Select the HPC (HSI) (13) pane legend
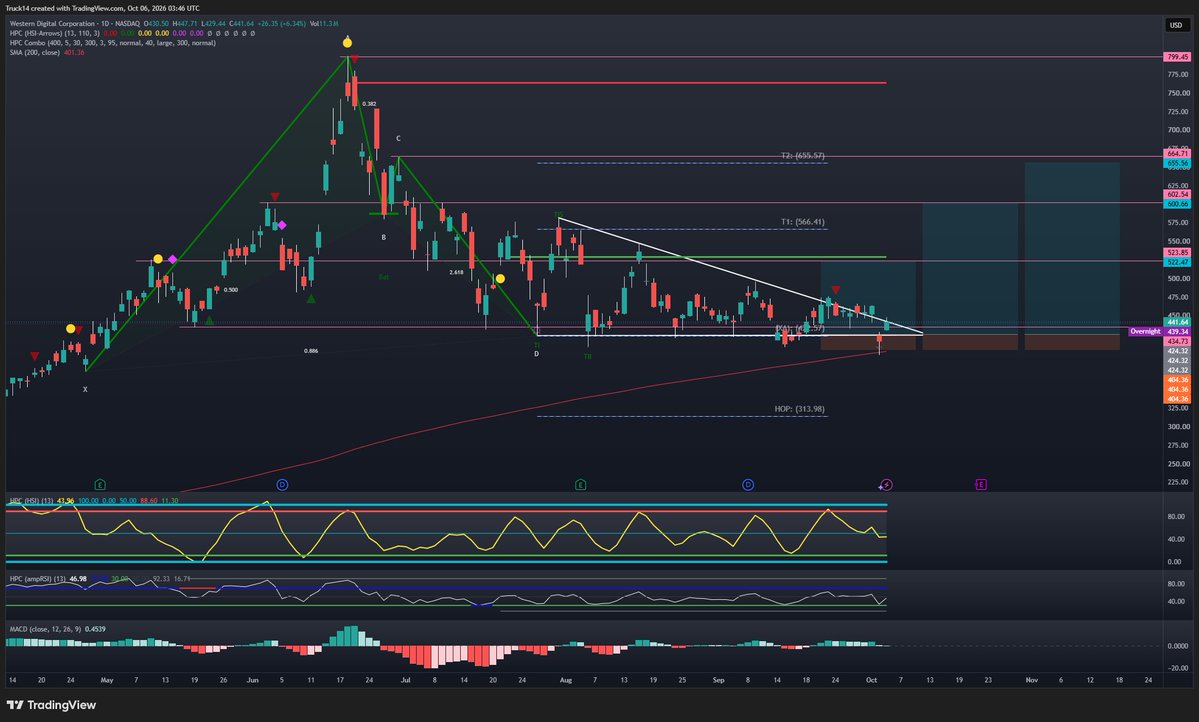This screenshot has height=722, width=1199. coord(31,501)
